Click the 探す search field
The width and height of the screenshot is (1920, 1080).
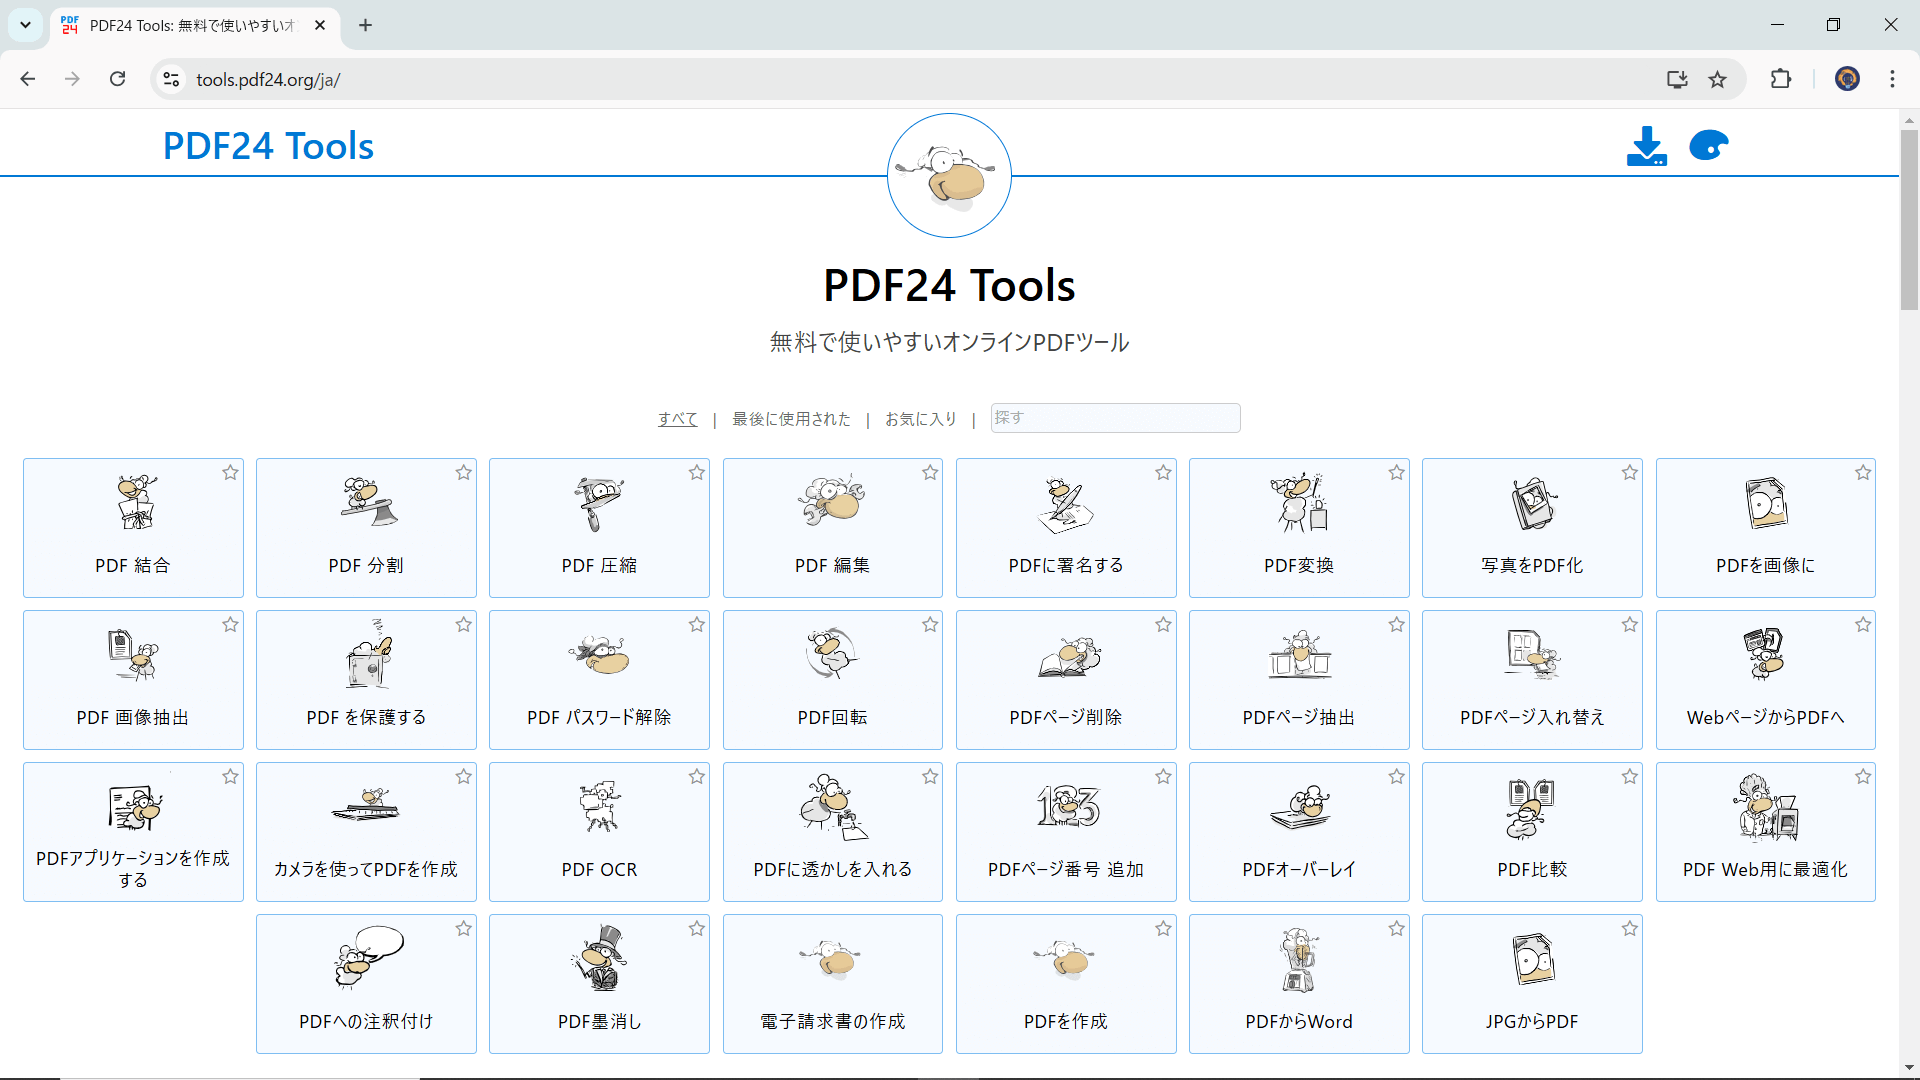(x=1115, y=418)
